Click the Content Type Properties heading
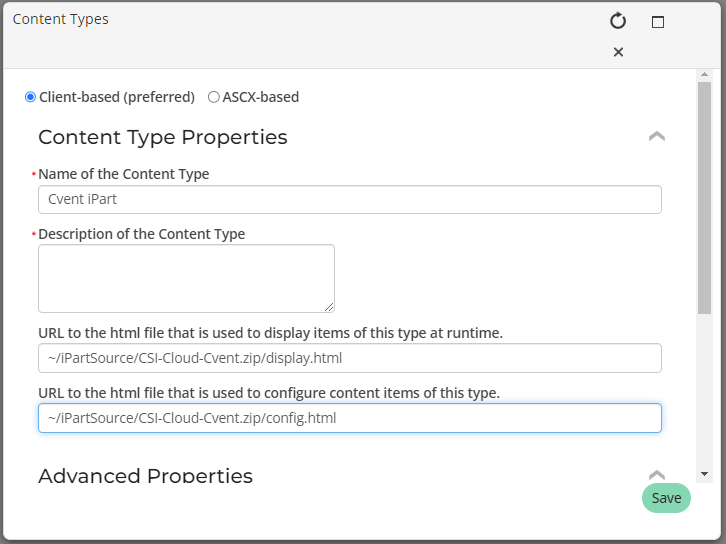 (x=163, y=137)
